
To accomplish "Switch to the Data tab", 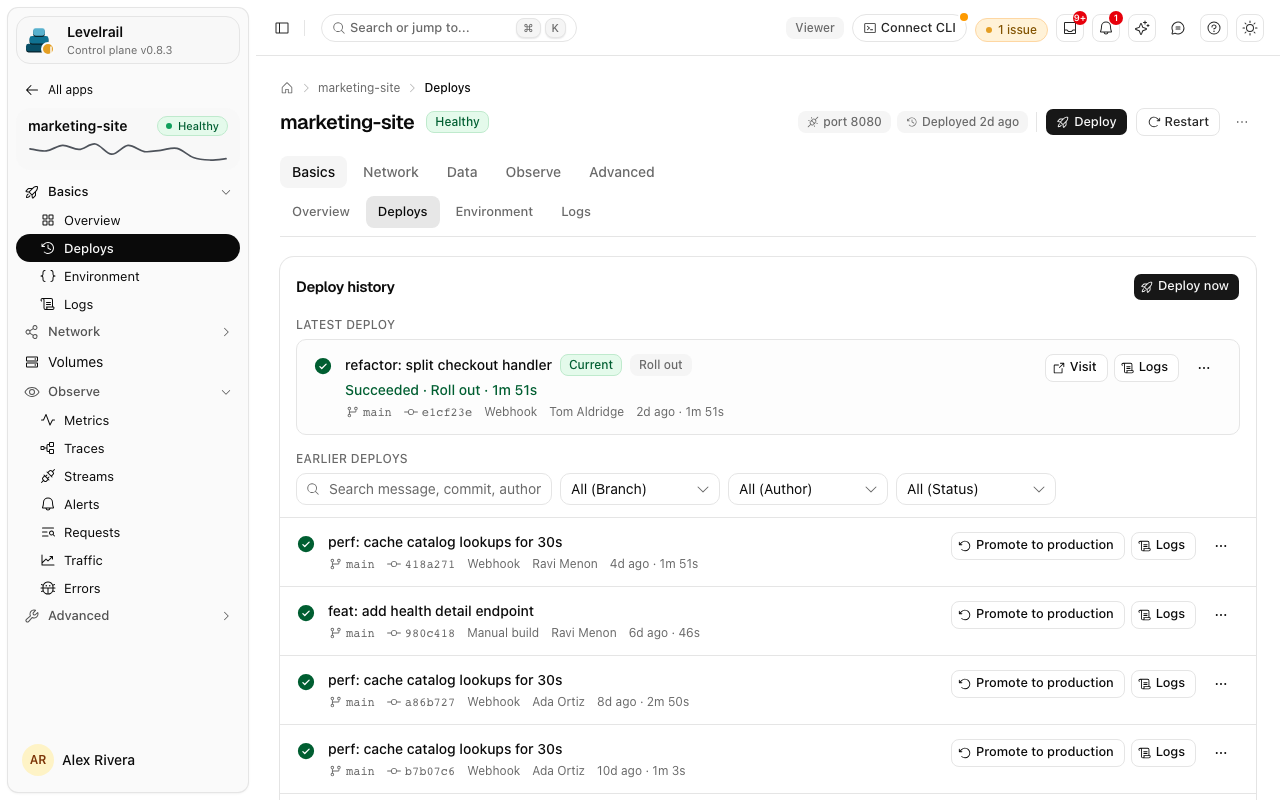I will click(x=462, y=172).
